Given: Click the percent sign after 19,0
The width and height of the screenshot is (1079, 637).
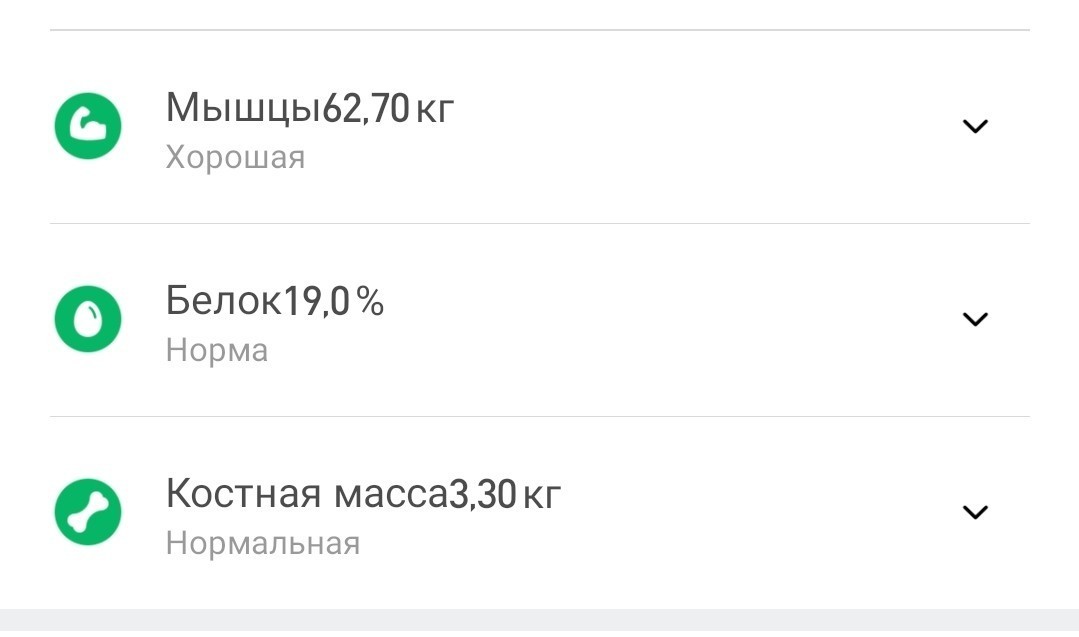Looking at the screenshot, I should 370,301.
